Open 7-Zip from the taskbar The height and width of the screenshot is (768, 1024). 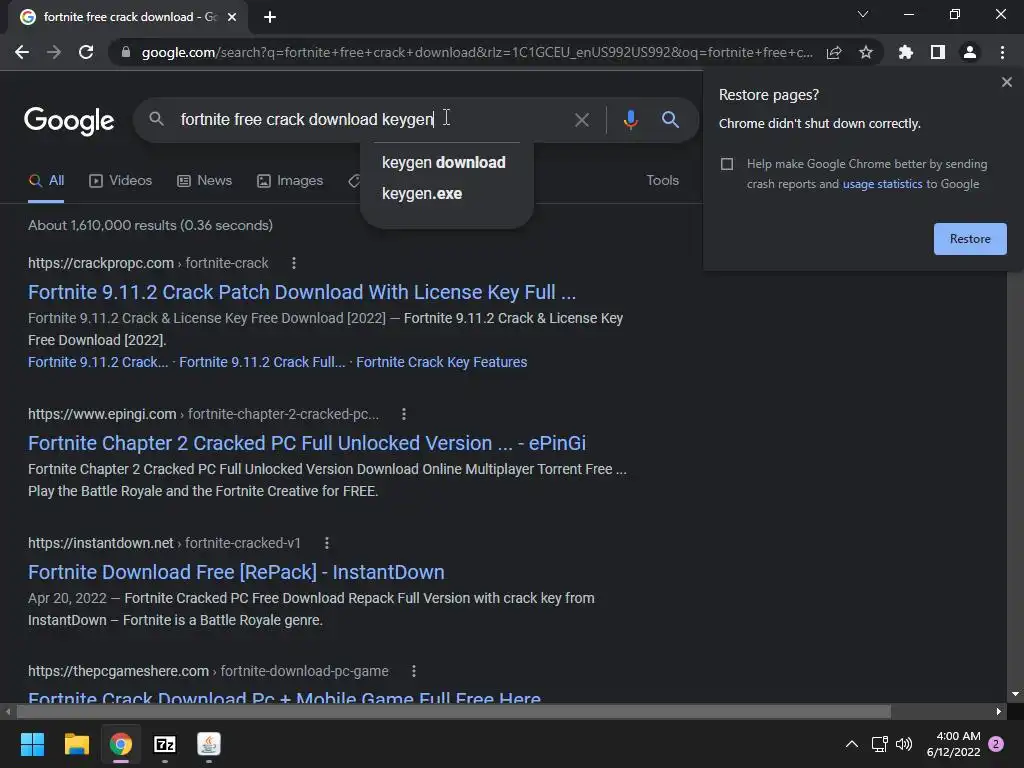[x=165, y=744]
